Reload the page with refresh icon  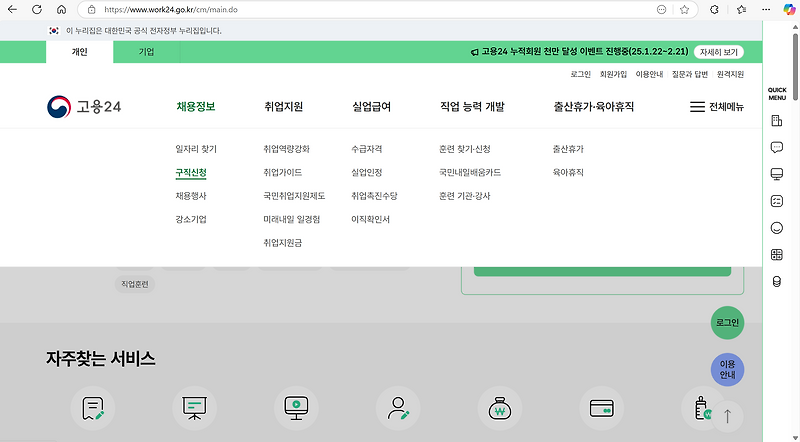(x=37, y=9)
